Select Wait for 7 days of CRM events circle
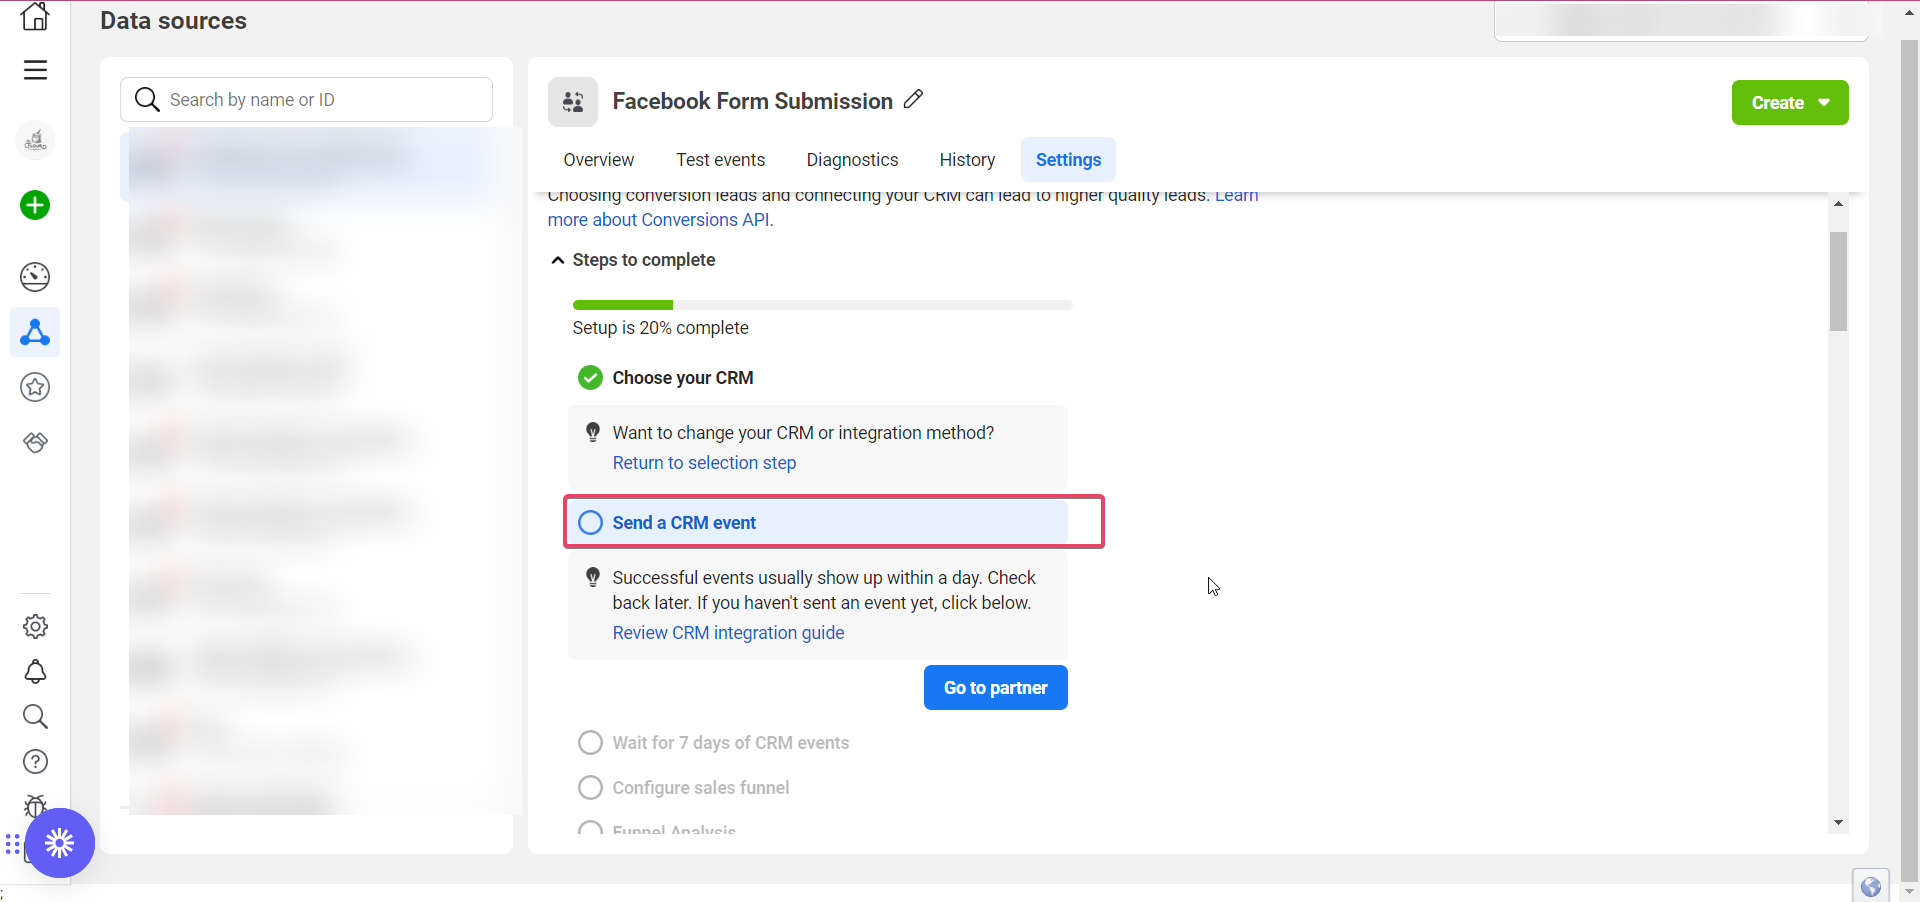The height and width of the screenshot is (902, 1920). [x=590, y=743]
